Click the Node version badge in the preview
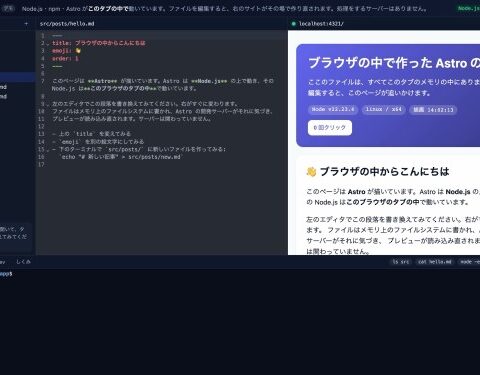The height and width of the screenshot is (375, 480). click(333, 109)
